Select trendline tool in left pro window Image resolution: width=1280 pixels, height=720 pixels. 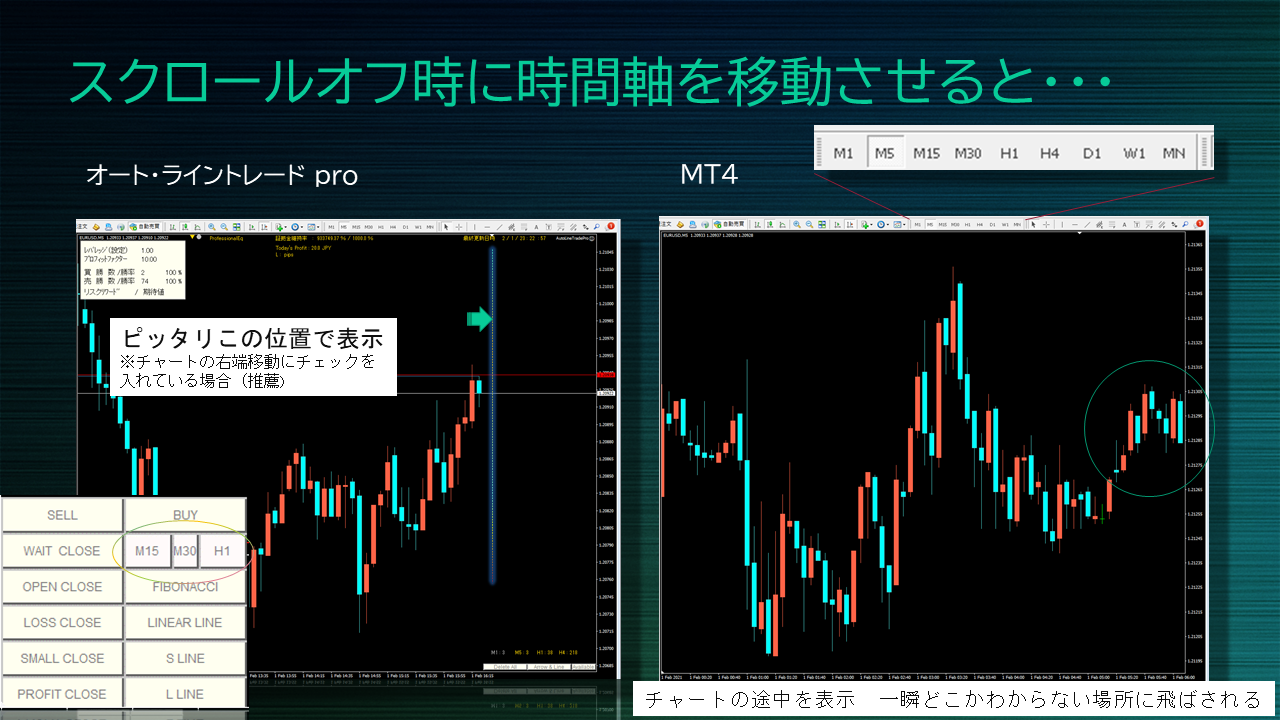point(498,227)
